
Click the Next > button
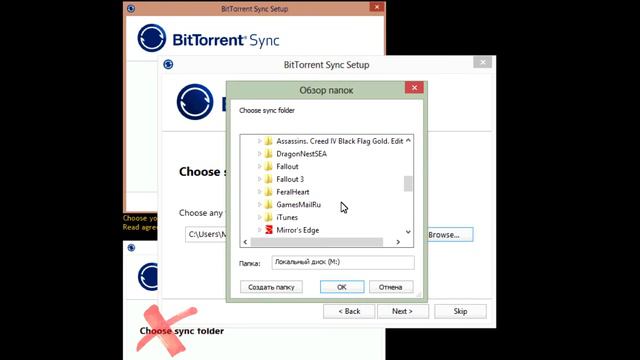(402, 311)
